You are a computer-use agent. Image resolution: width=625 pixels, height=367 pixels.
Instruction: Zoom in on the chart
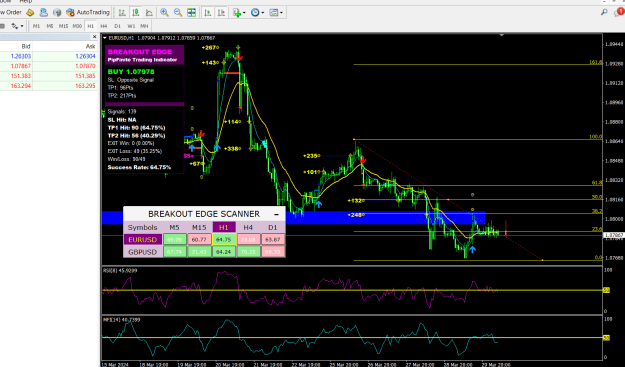tap(164, 13)
